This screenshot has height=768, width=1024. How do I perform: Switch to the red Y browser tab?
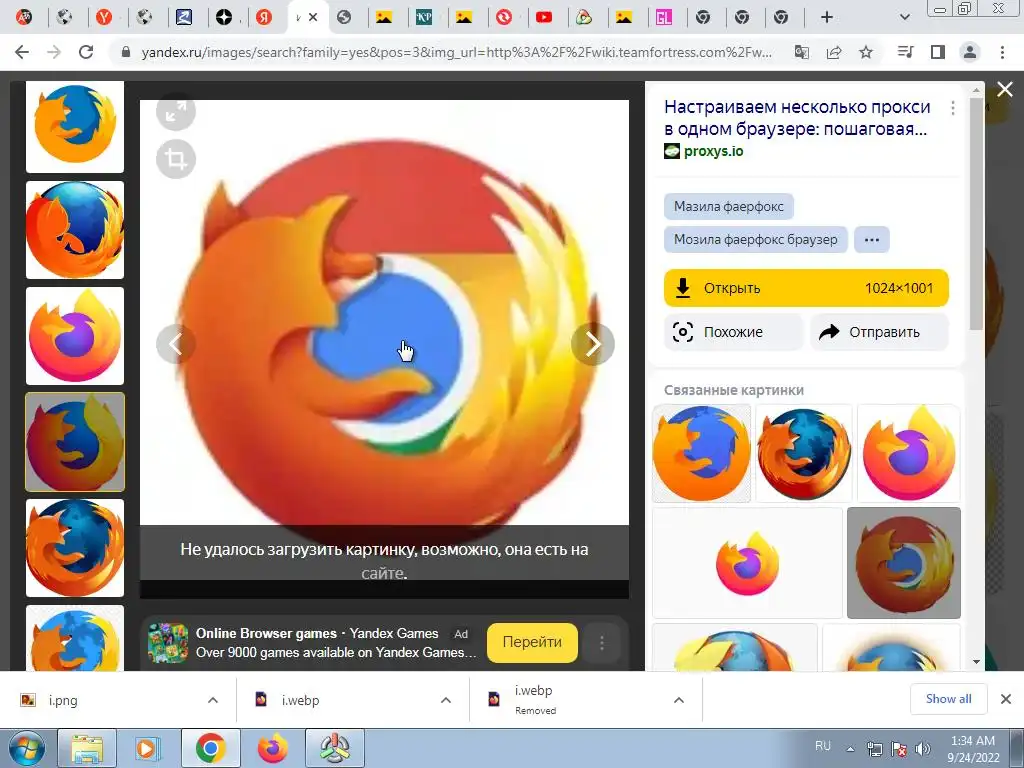pyautogui.click(x=104, y=18)
